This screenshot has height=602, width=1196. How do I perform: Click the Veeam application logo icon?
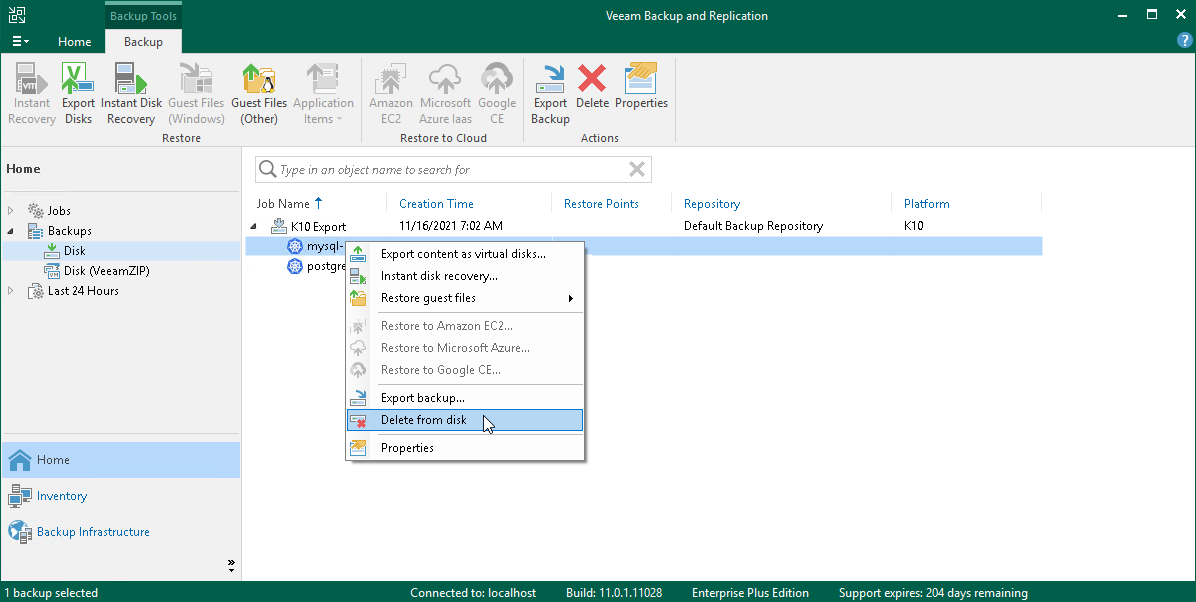pos(16,14)
